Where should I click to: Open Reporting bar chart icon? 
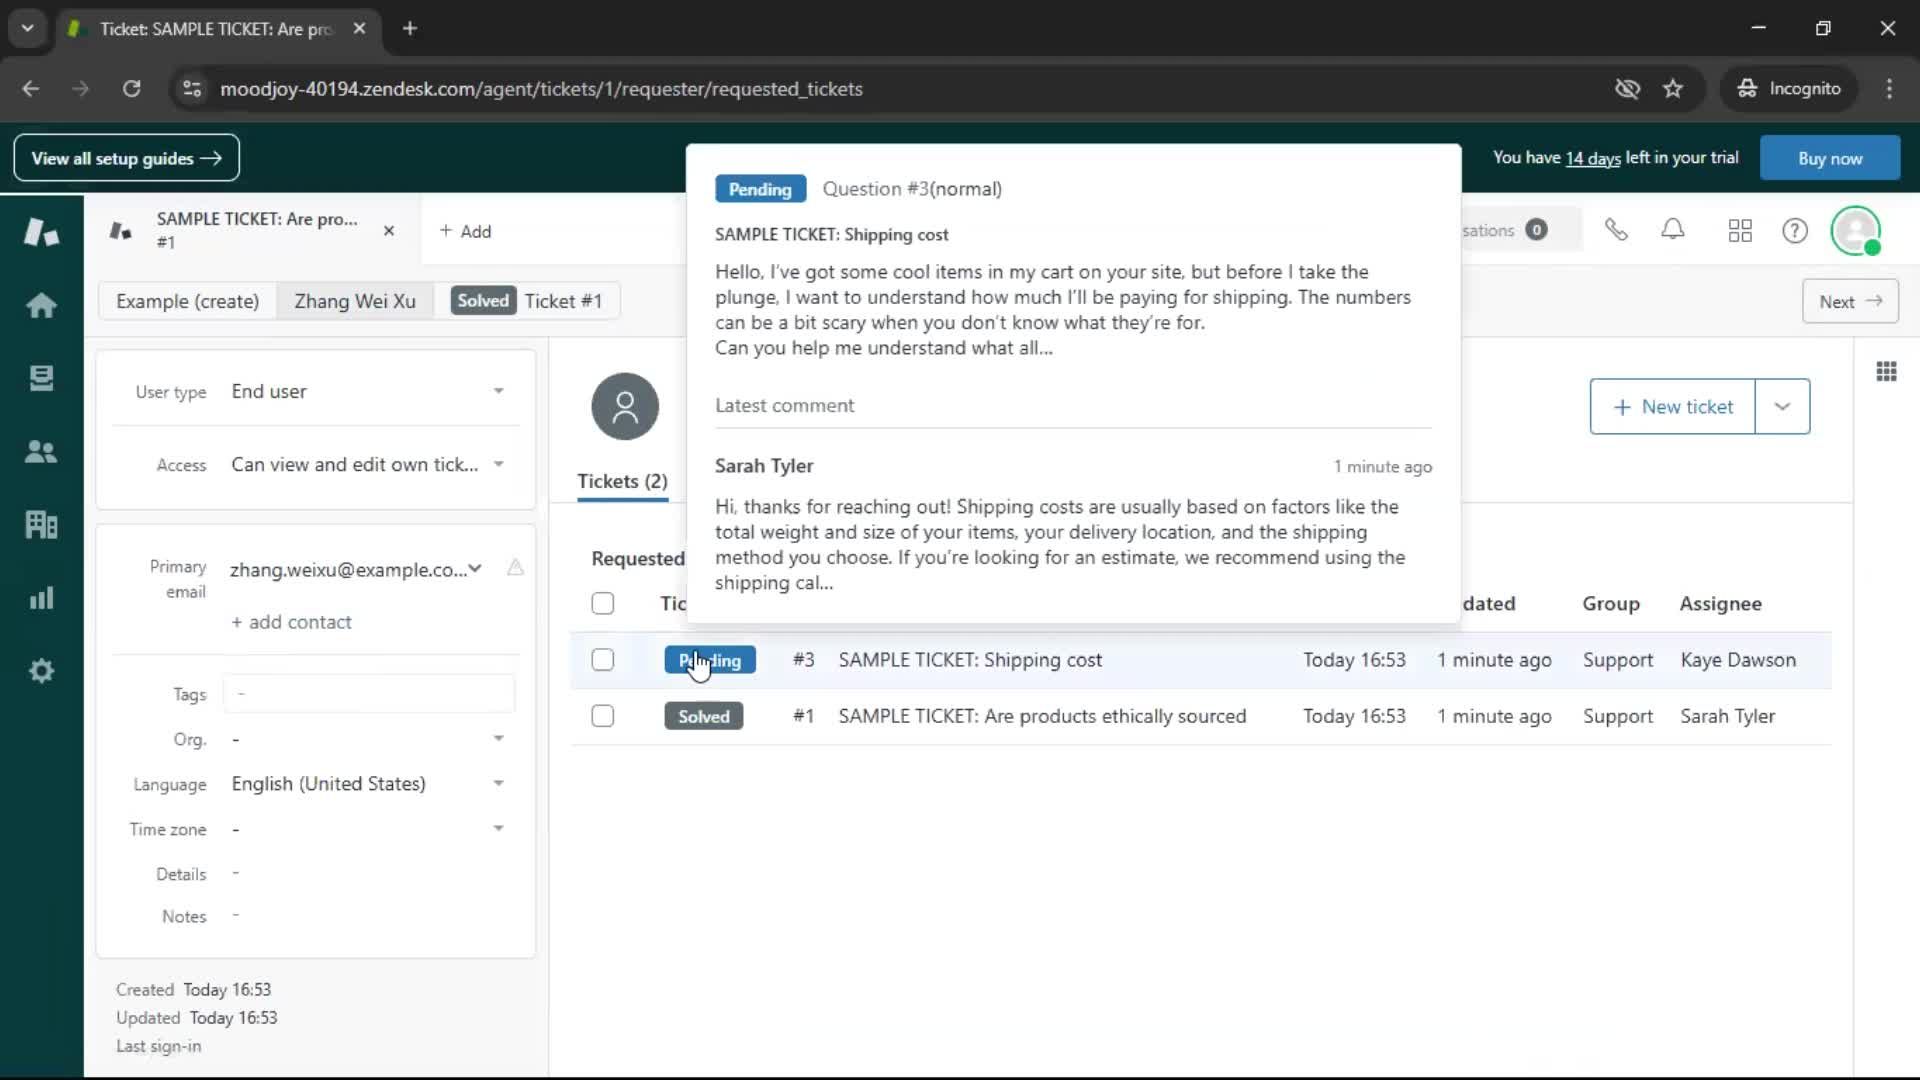(x=41, y=598)
